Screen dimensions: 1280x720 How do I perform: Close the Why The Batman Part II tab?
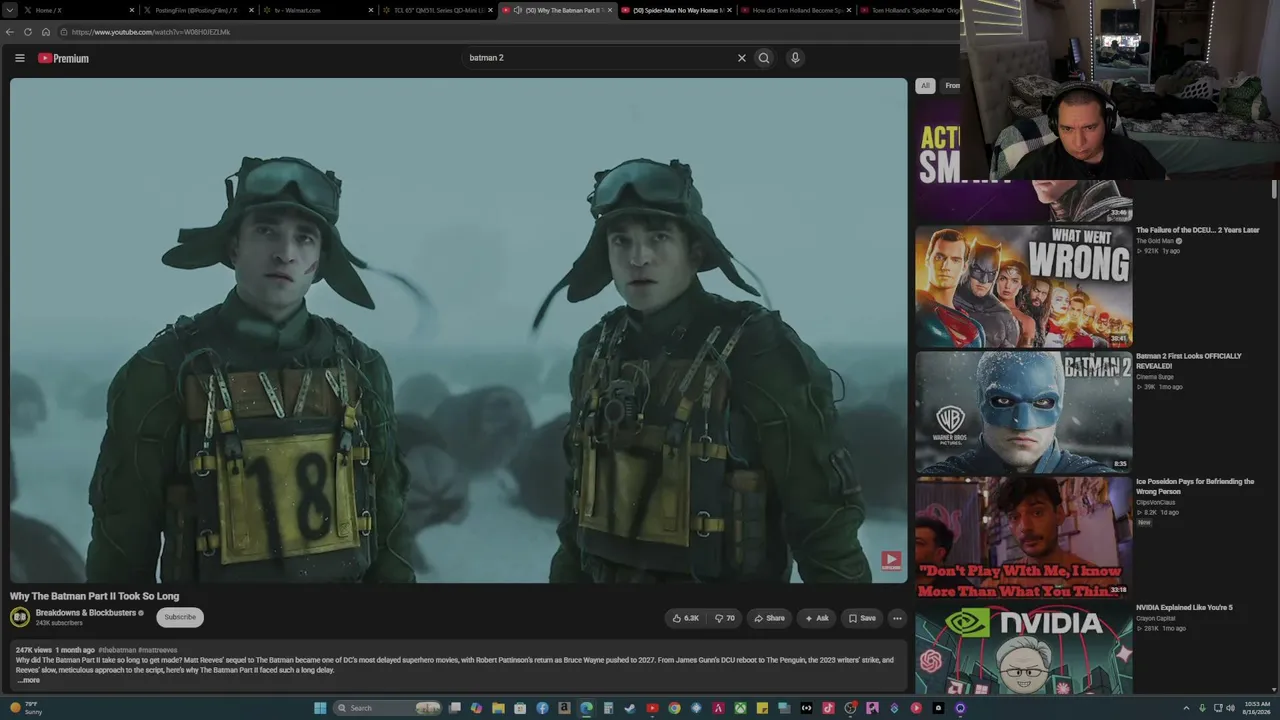tap(610, 10)
